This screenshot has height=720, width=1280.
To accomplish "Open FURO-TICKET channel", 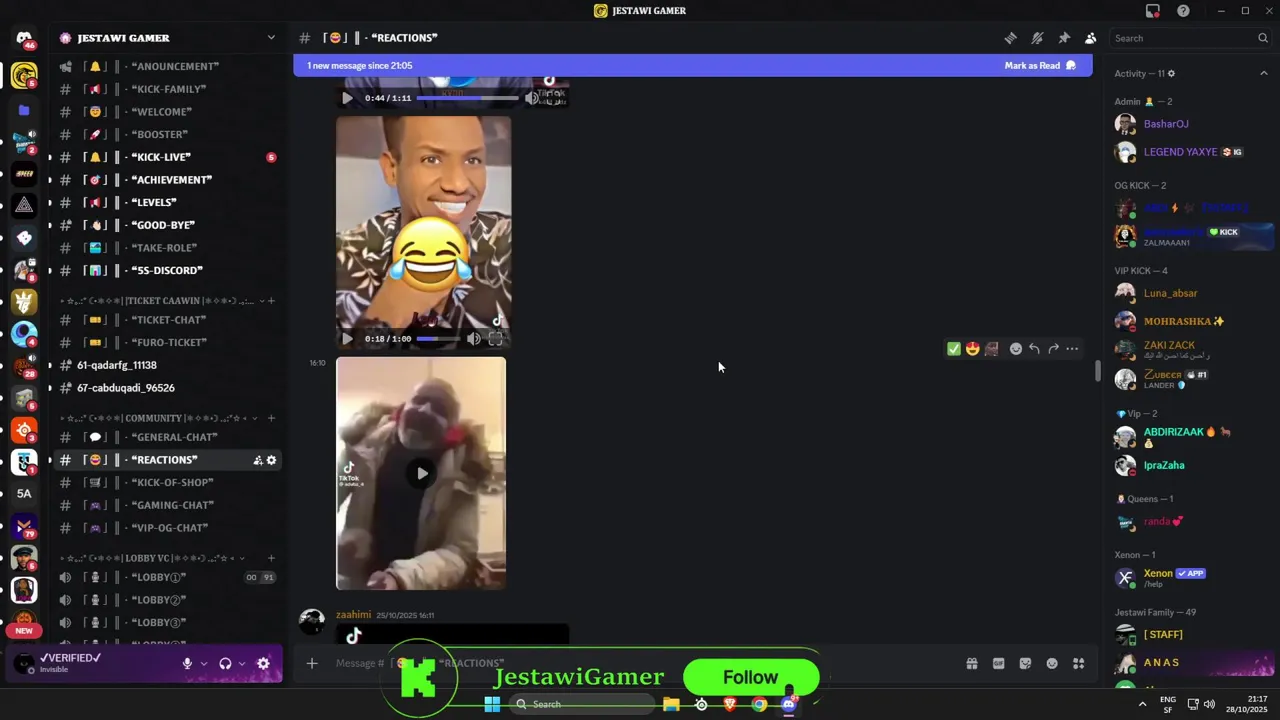I will click(x=168, y=342).
